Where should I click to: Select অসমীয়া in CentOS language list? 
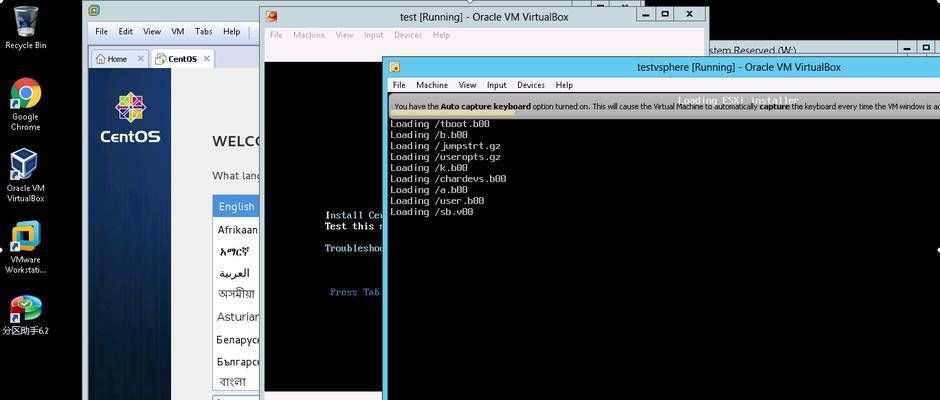coord(236,294)
